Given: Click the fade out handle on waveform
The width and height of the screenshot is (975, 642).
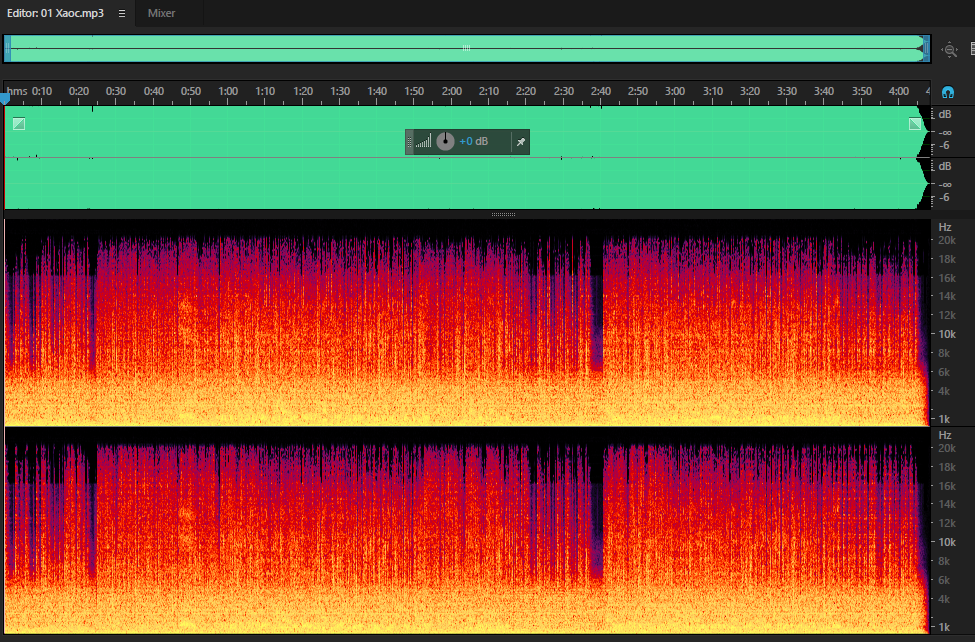Looking at the screenshot, I should pos(915,124).
